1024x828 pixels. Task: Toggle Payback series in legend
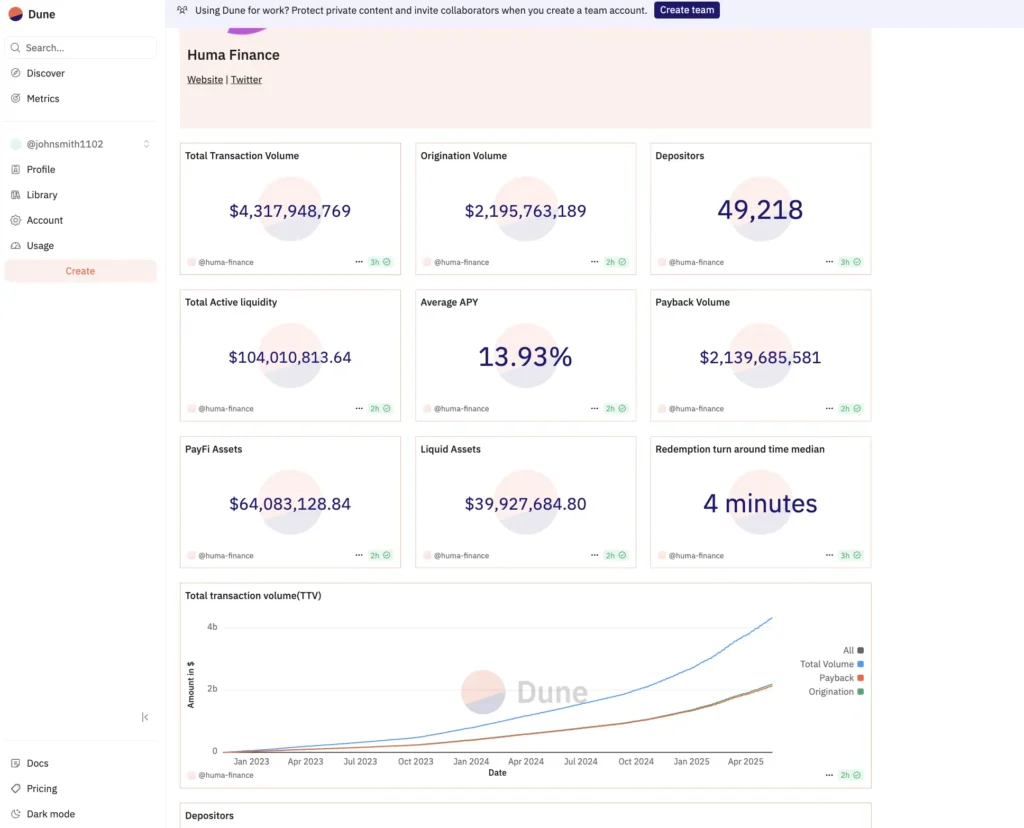pyautogui.click(x=841, y=678)
